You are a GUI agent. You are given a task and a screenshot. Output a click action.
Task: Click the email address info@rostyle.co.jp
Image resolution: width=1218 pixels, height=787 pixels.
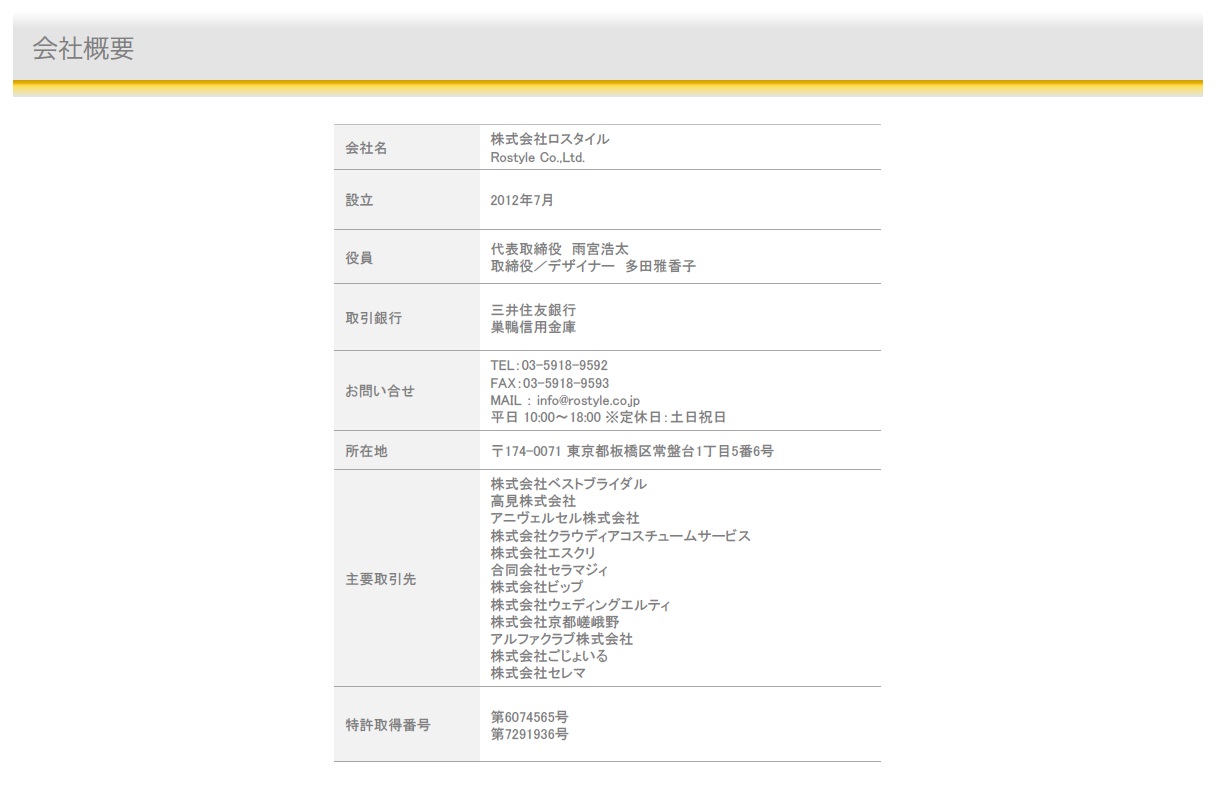588,400
